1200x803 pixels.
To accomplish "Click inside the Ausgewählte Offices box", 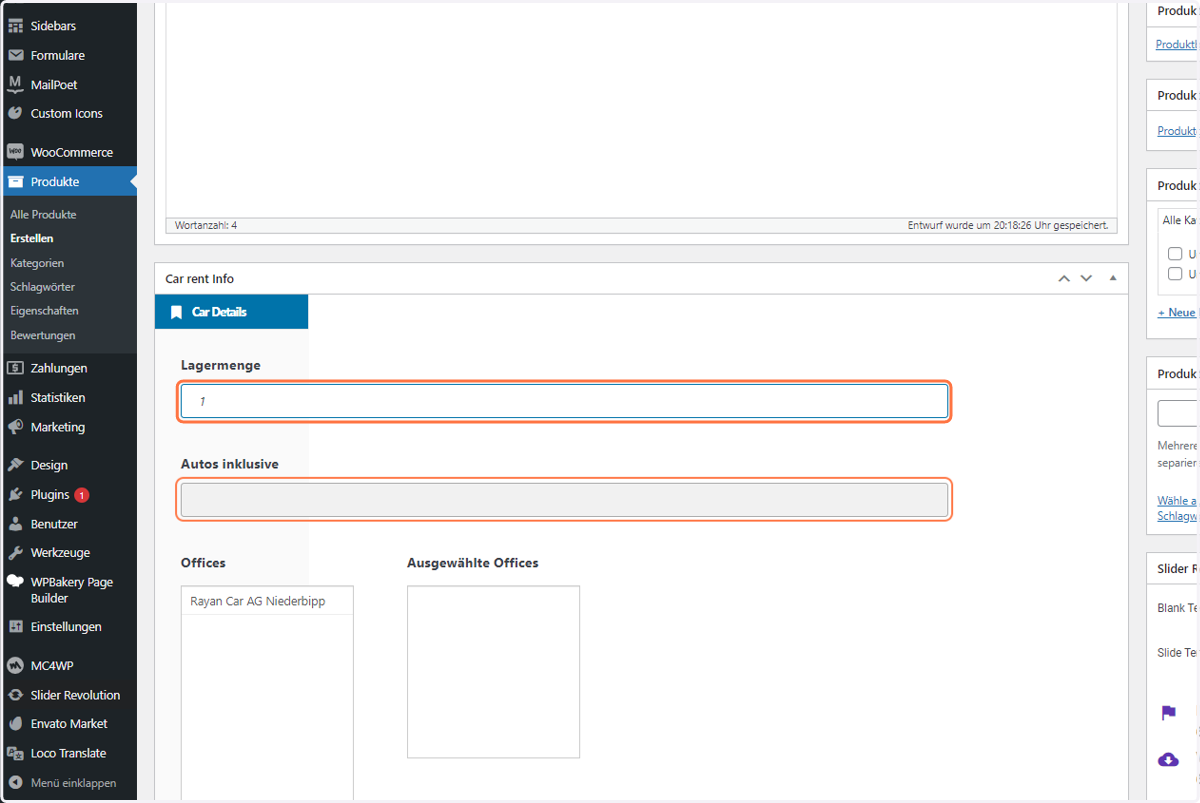I will click(x=493, y=672).
